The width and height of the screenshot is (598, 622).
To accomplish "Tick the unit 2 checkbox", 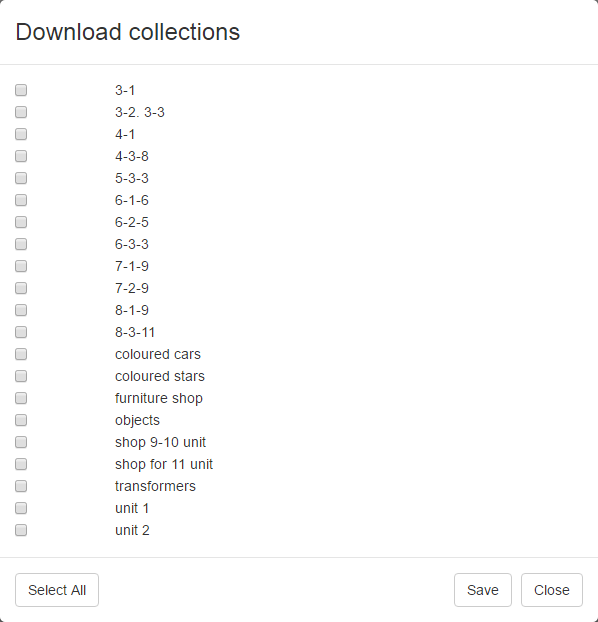I will click(x=21, y=530).
